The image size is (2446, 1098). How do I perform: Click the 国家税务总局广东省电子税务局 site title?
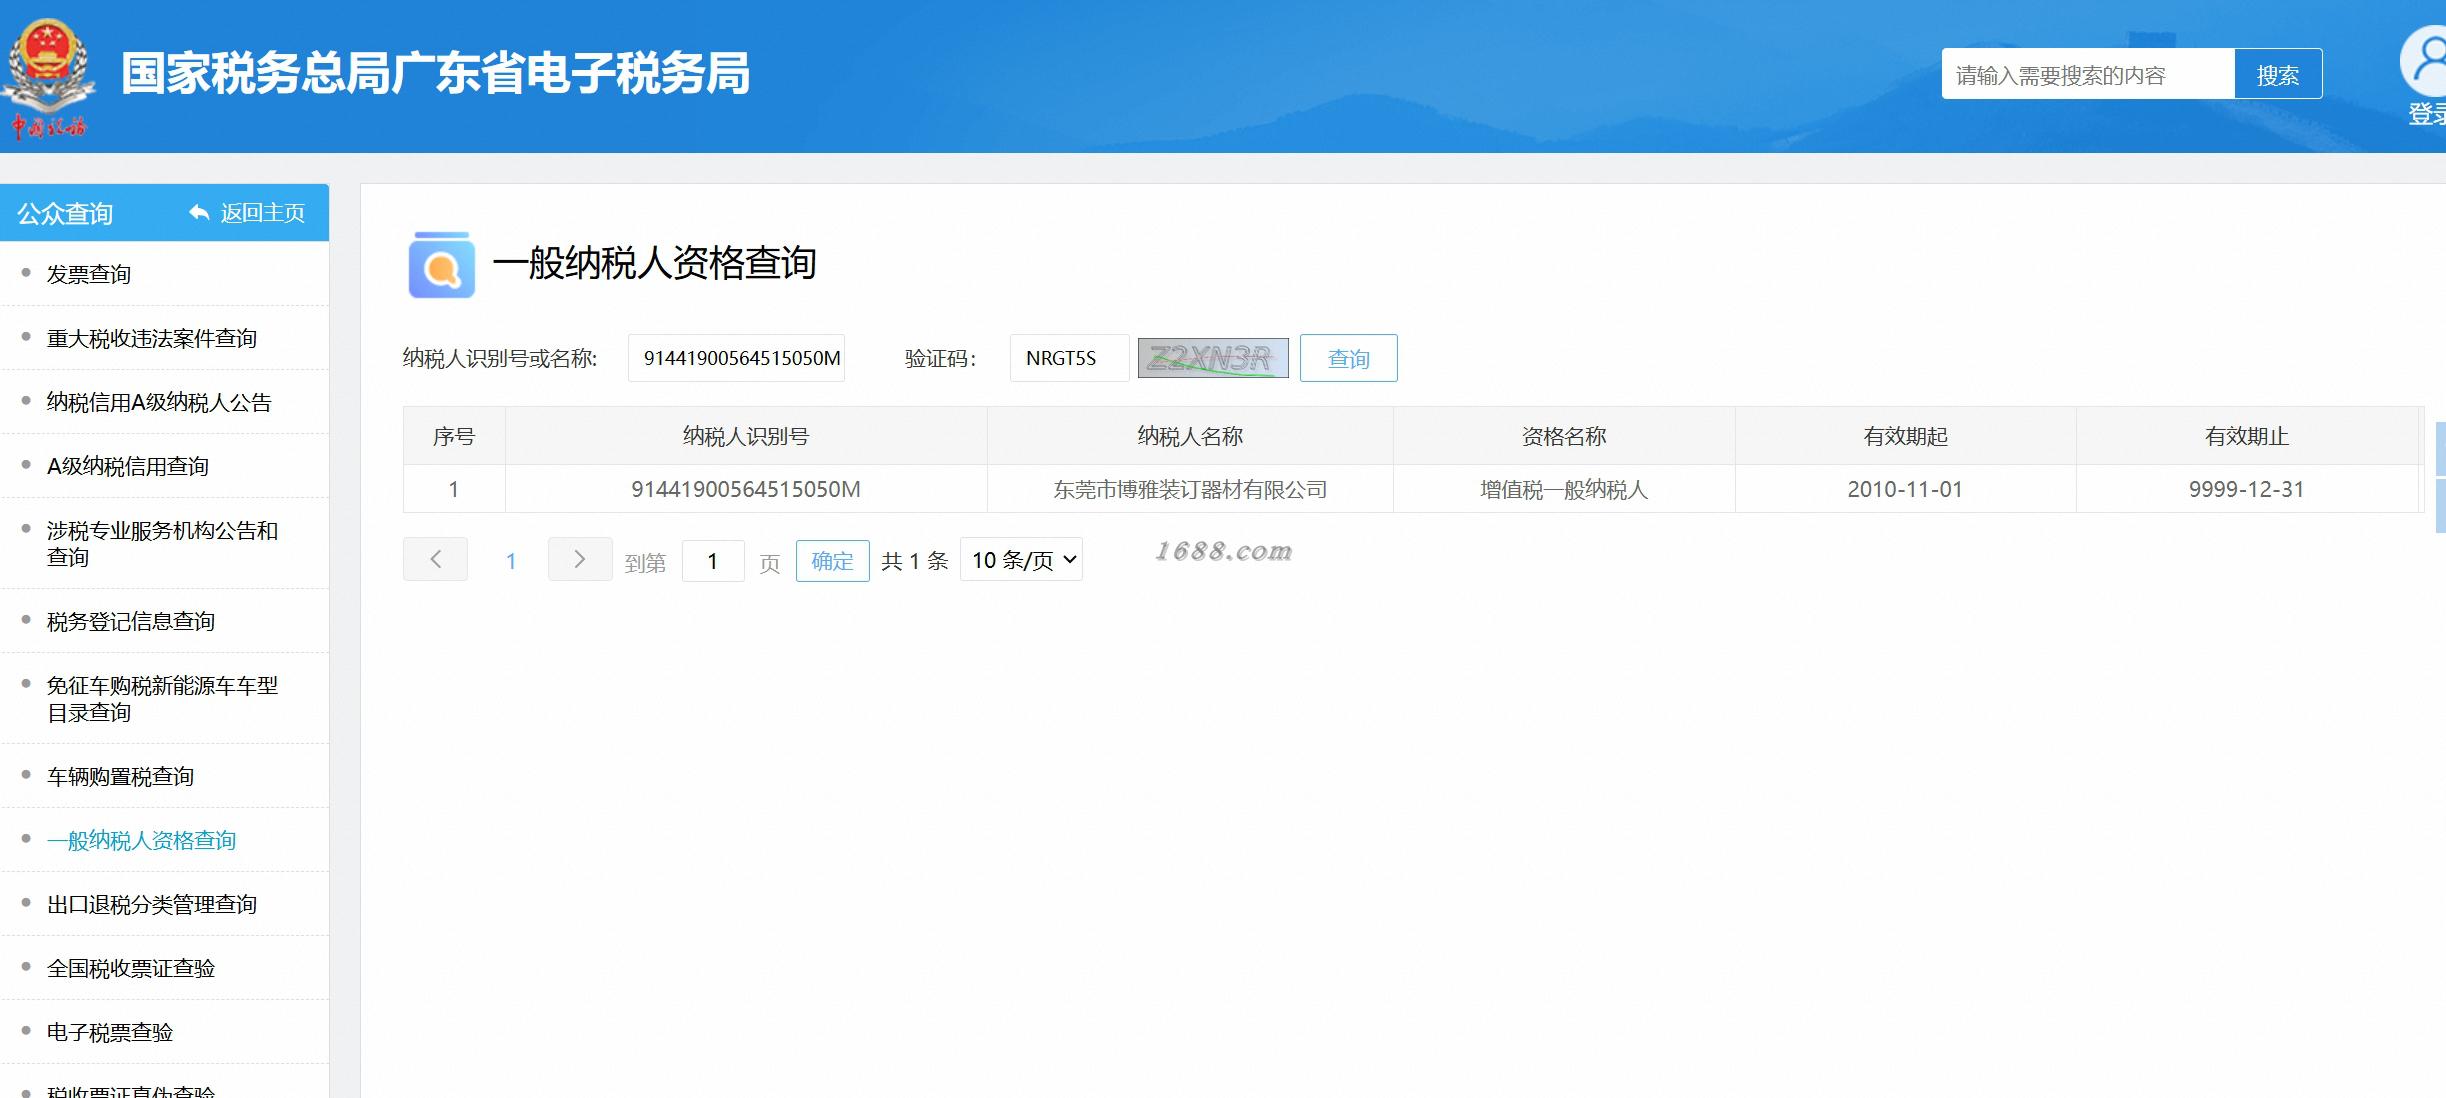(x=435, y=73)
